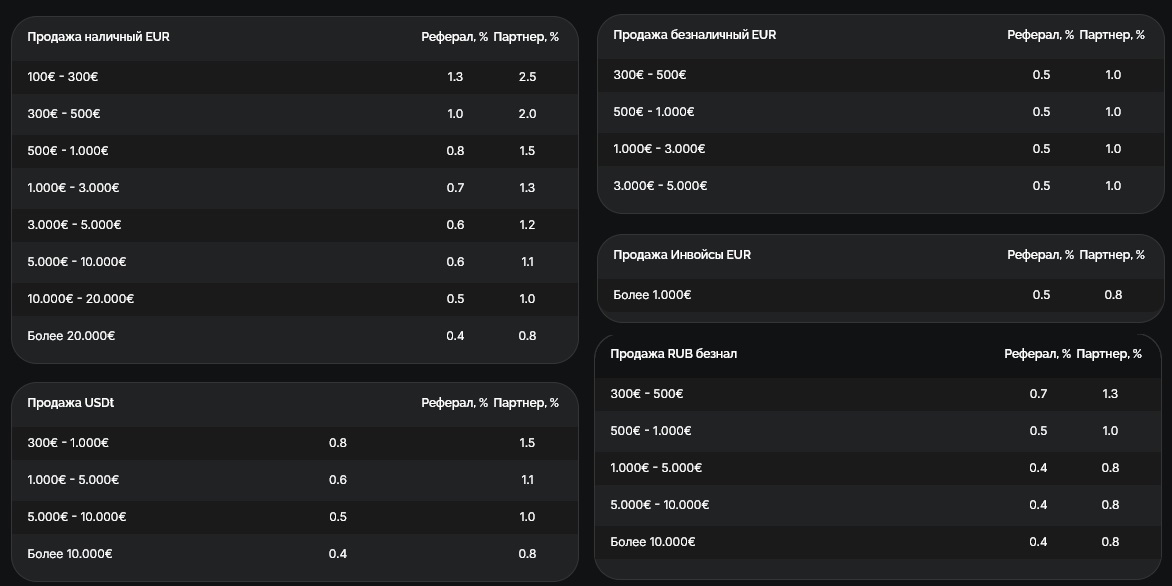1172x586 pixels.
Task: Click 'Партнер, %' header in invoices table
Action: 1112,255
